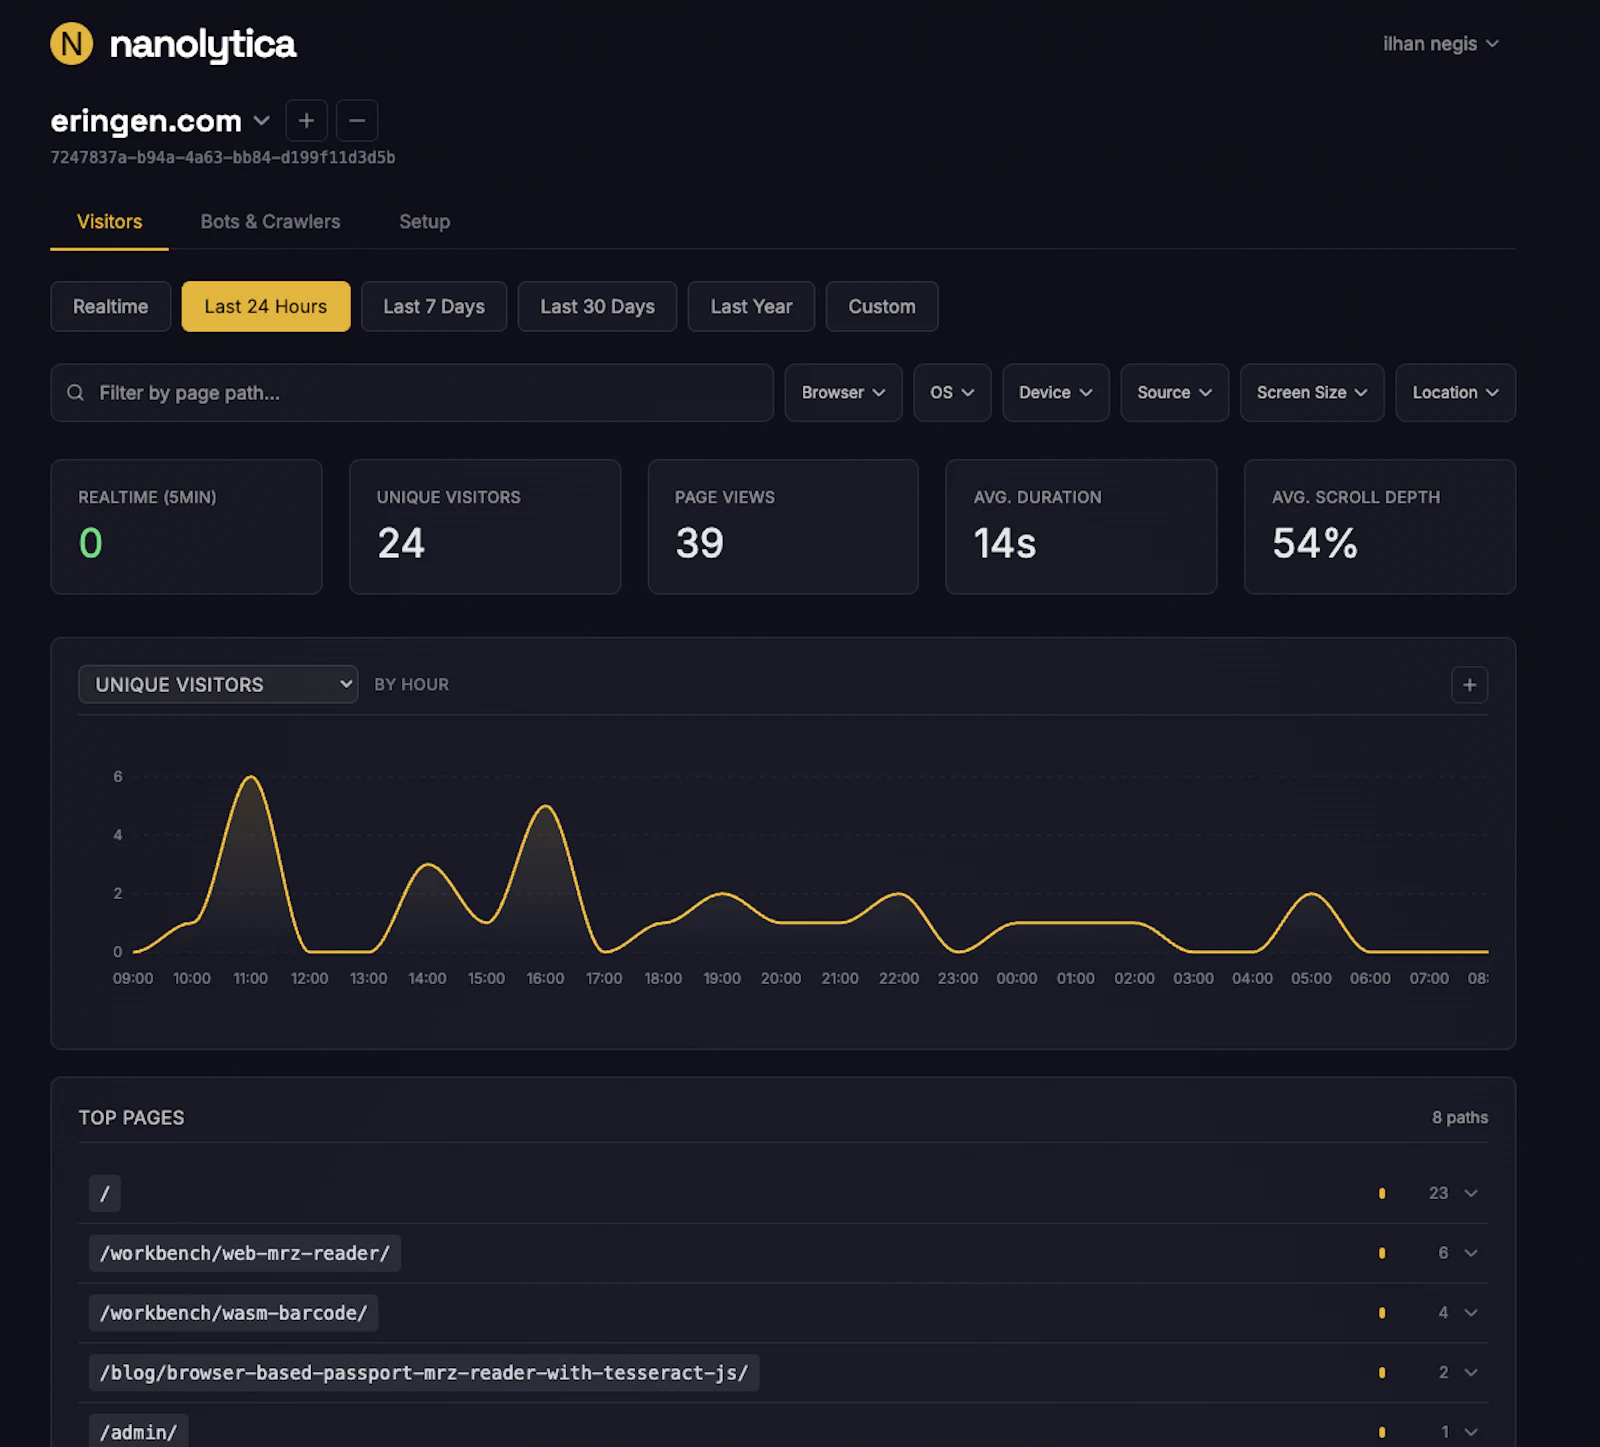Click the plus icon on the chart panel

click(1469, 684)
